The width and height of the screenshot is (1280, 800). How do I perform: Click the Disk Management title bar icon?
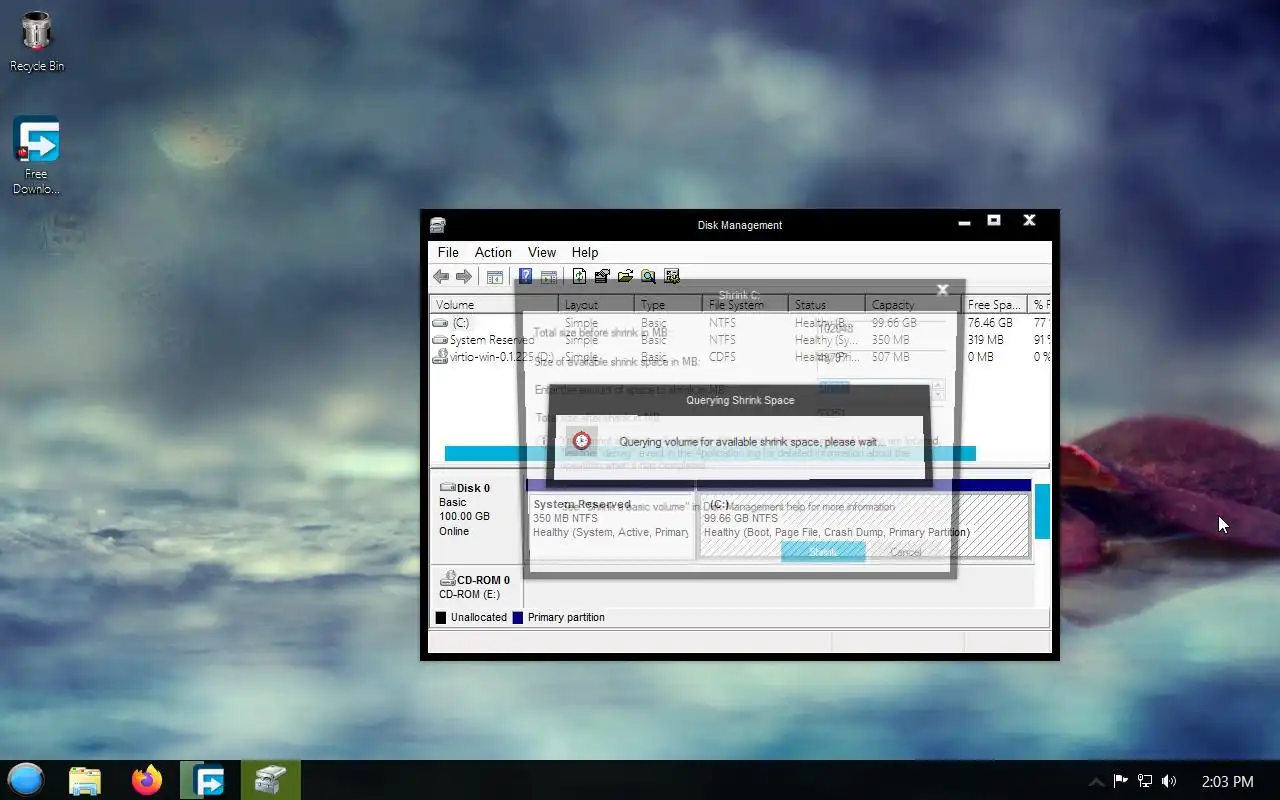click(438, 225)
